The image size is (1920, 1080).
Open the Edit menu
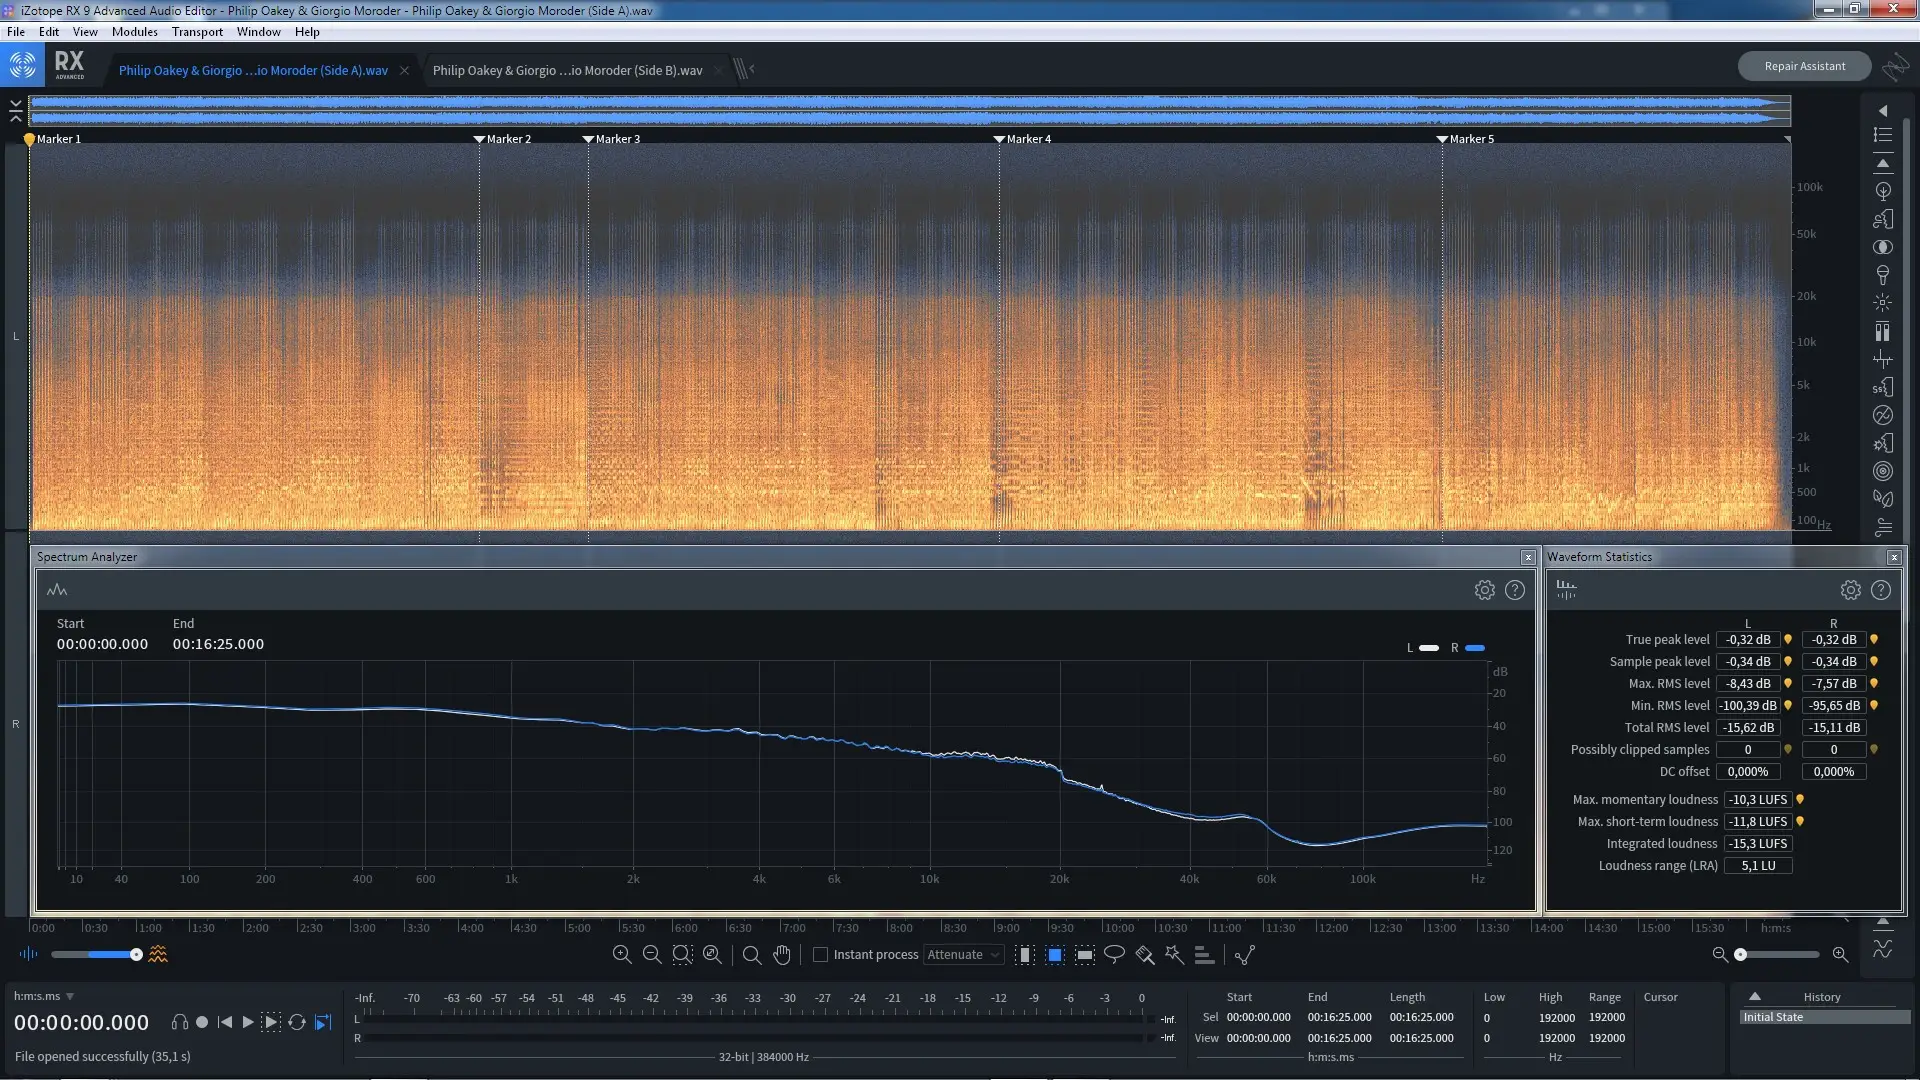click(x=49, y=32)
